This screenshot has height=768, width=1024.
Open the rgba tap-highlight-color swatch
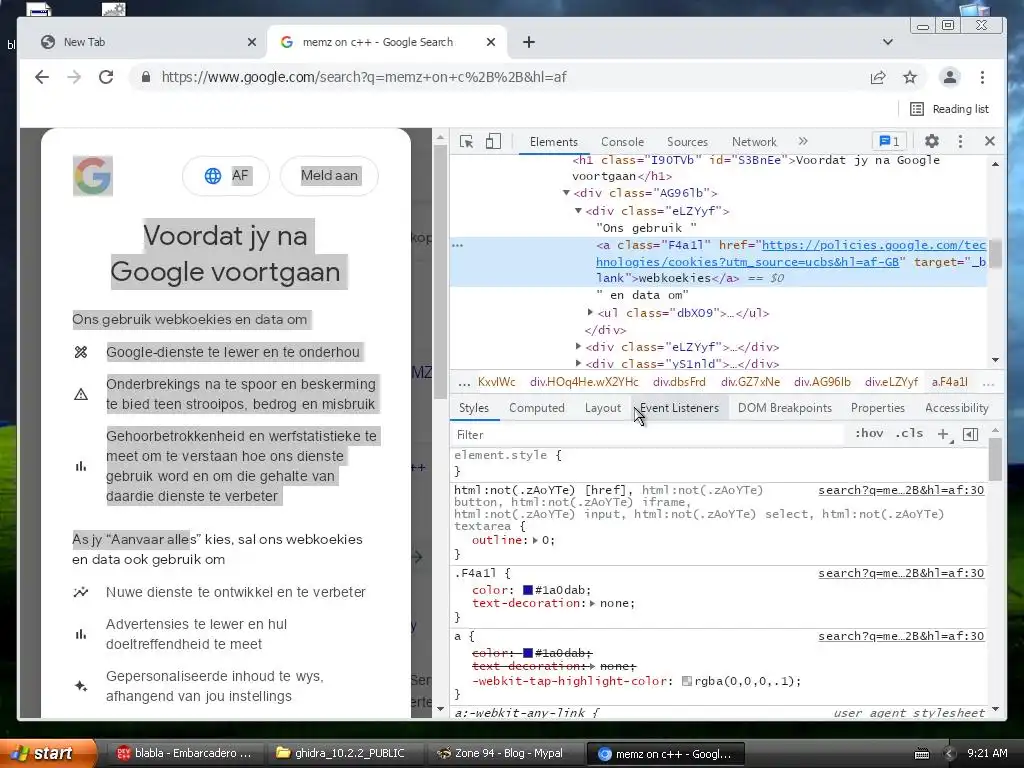tap(686, 681)
